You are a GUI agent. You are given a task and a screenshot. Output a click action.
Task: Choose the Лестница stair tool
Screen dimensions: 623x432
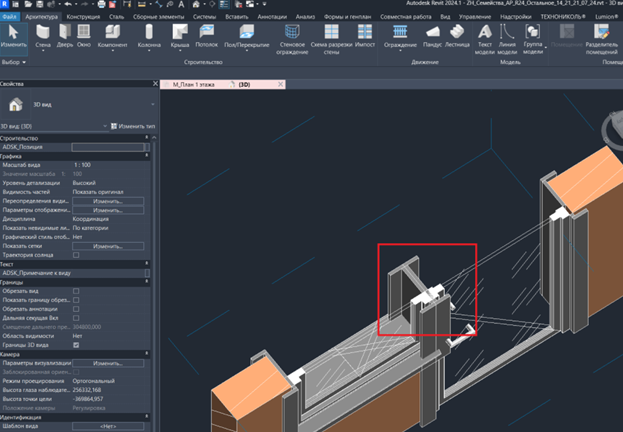click(x=457, y=36)
